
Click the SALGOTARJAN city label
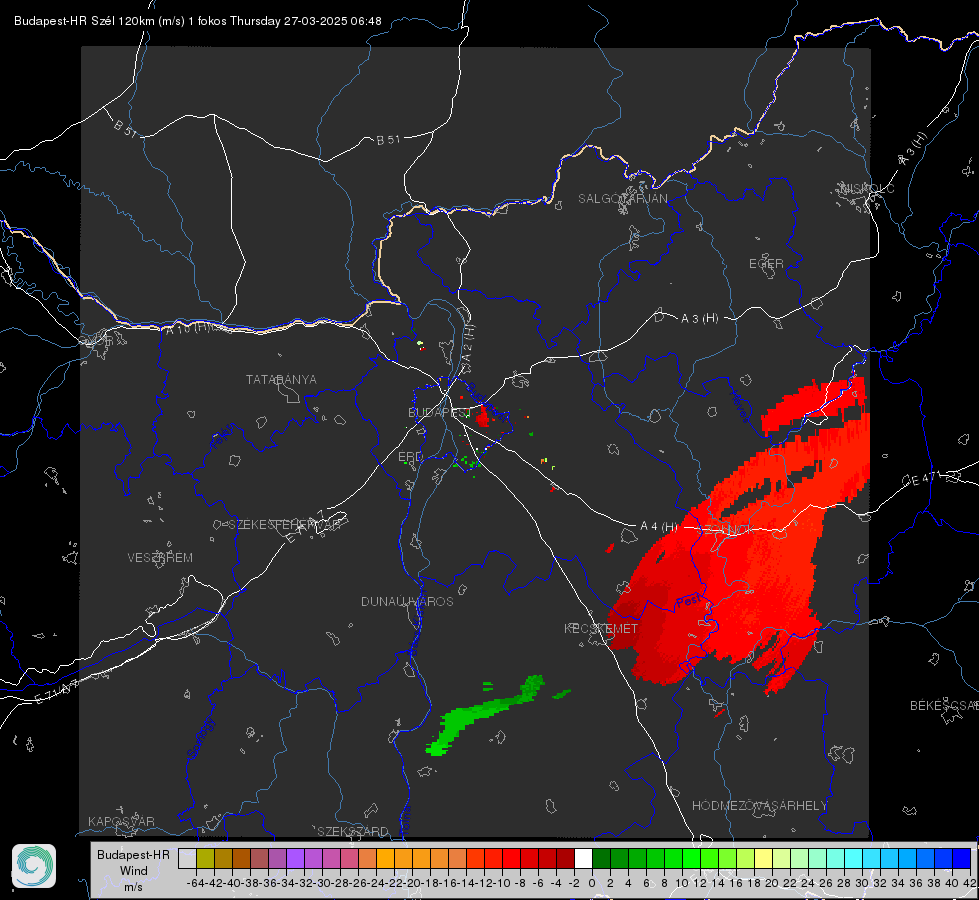[622, 199]
